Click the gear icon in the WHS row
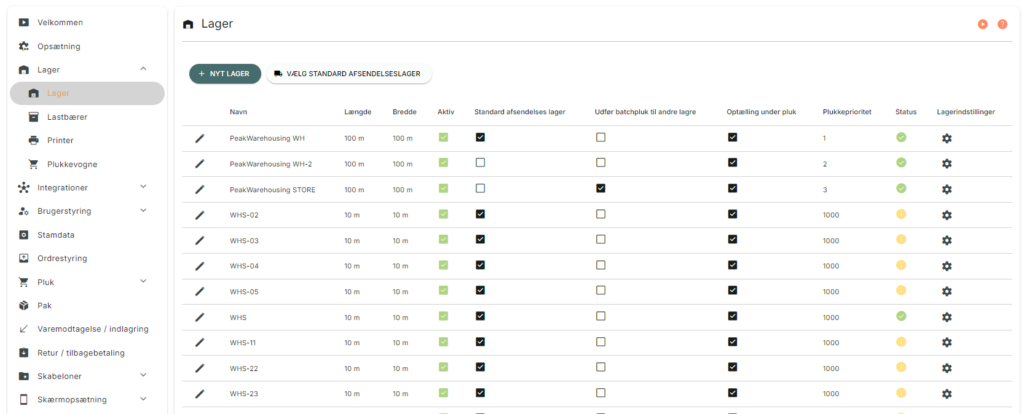The height and width of the screenshot is (414, 1024). [x=946, y=317]
